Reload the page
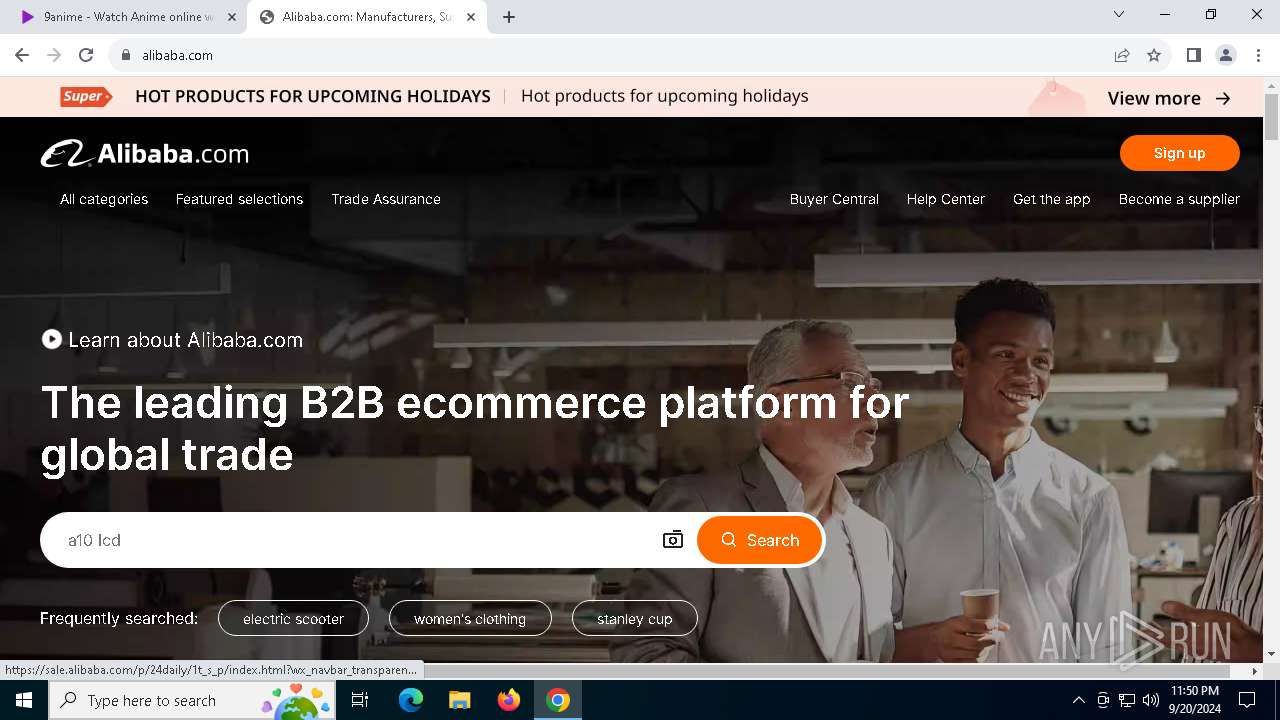 point(86,55)
